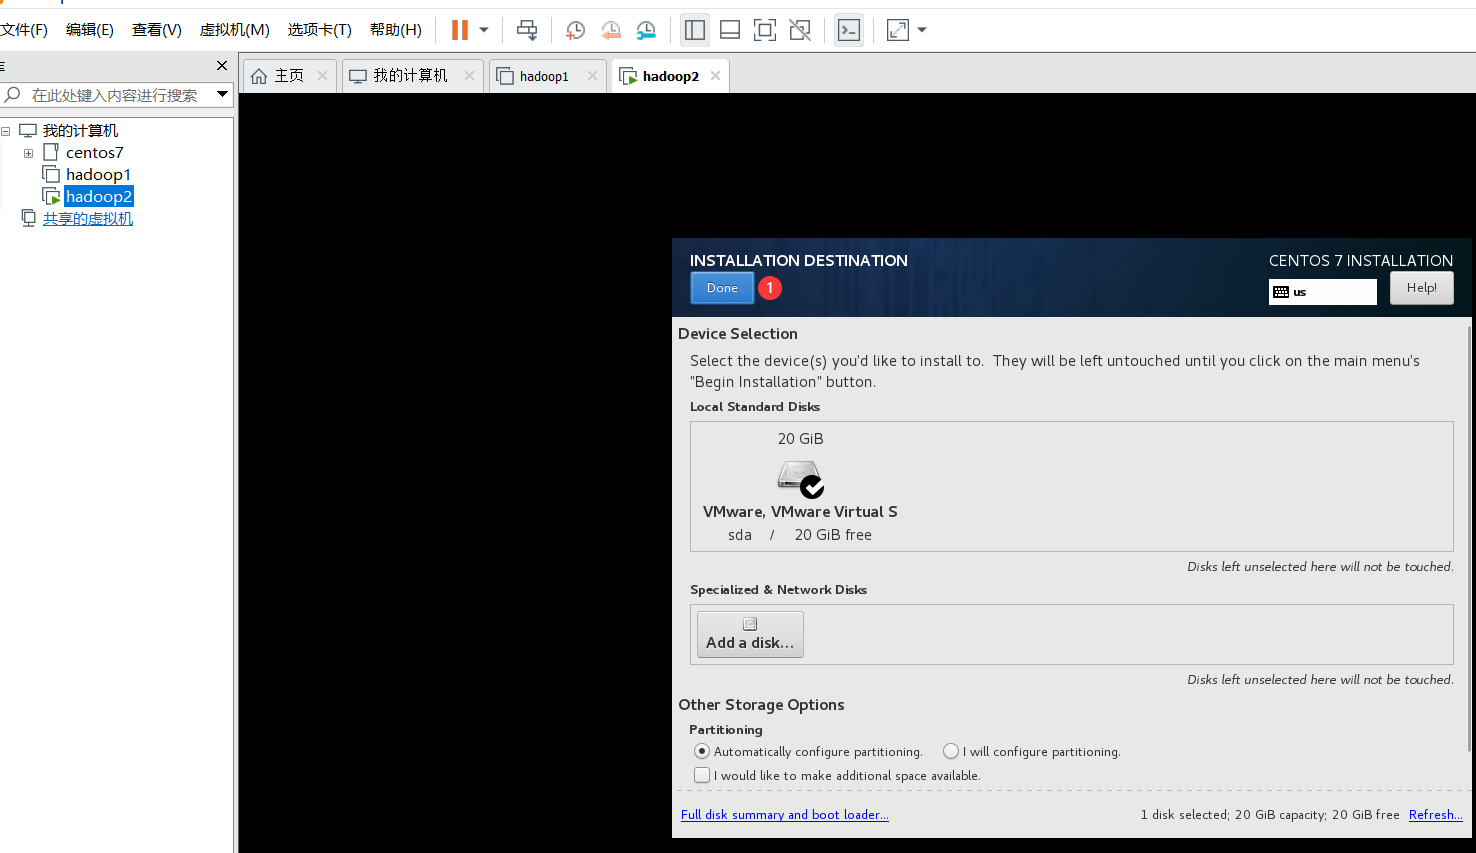Image resolution: width=1476 pixels, height=853 pixels.
Task: Close the library sidebar panel
Action: pyautogui.click(x=222, y=65)
